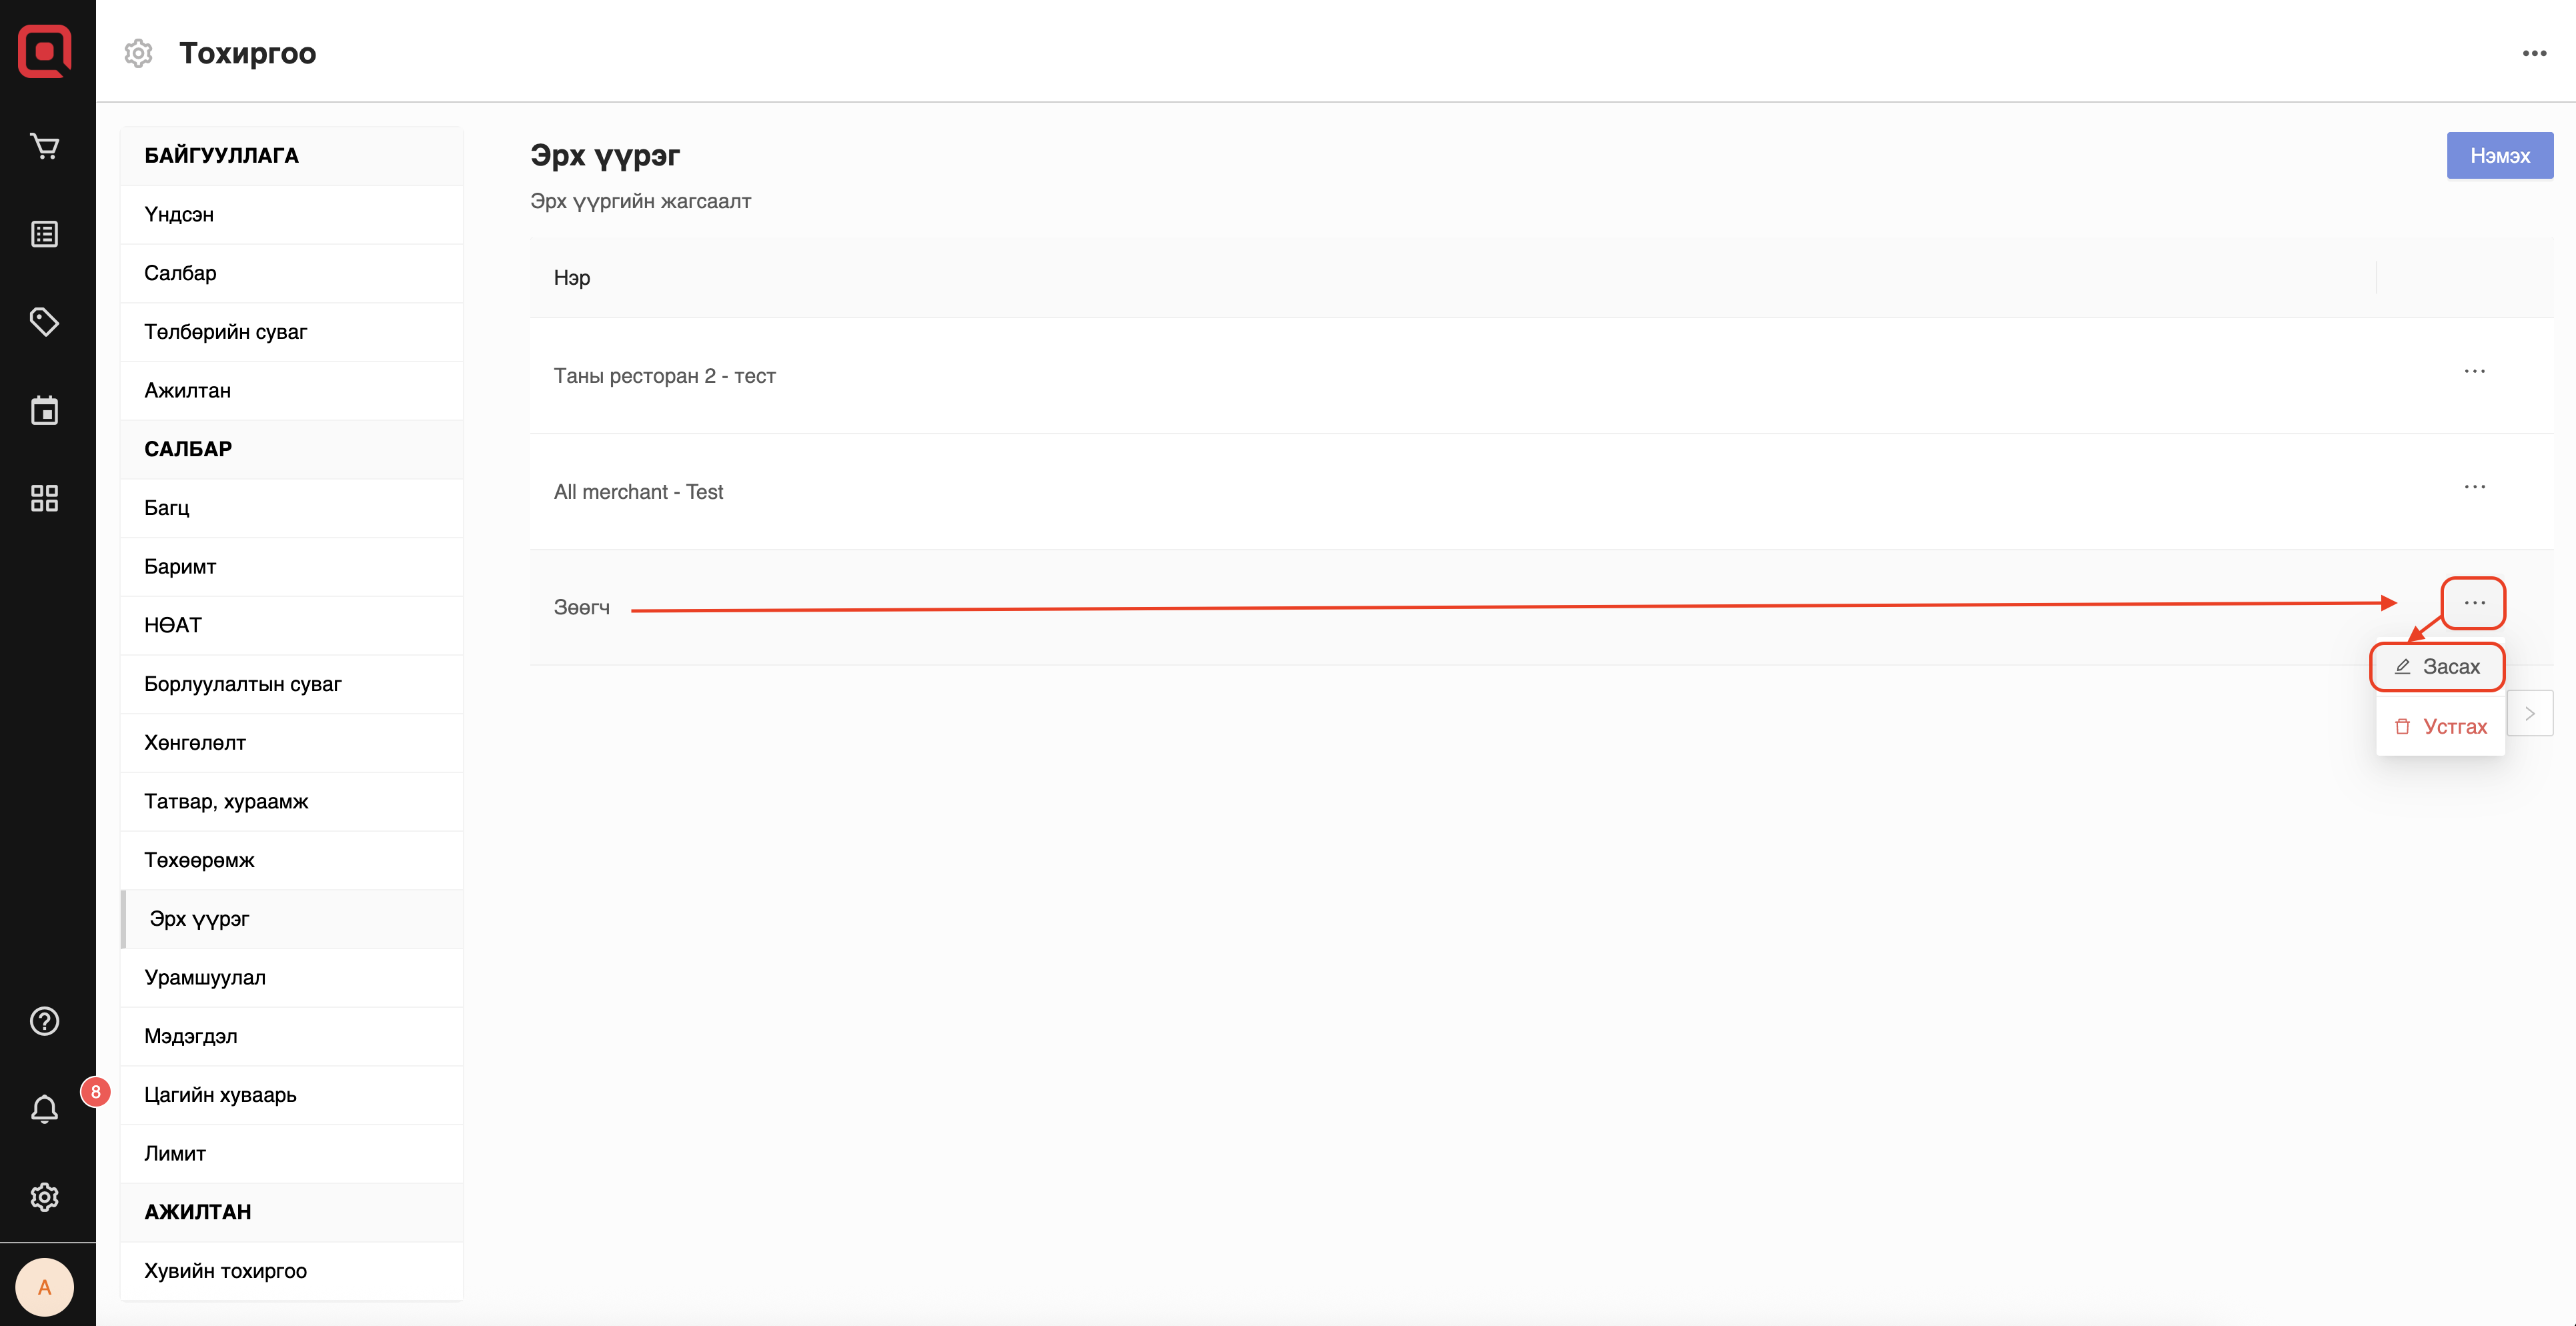Open the Цагийн хуваарь settings section
This screenshot has height=1326, width=2576.
coord(220,1095)
